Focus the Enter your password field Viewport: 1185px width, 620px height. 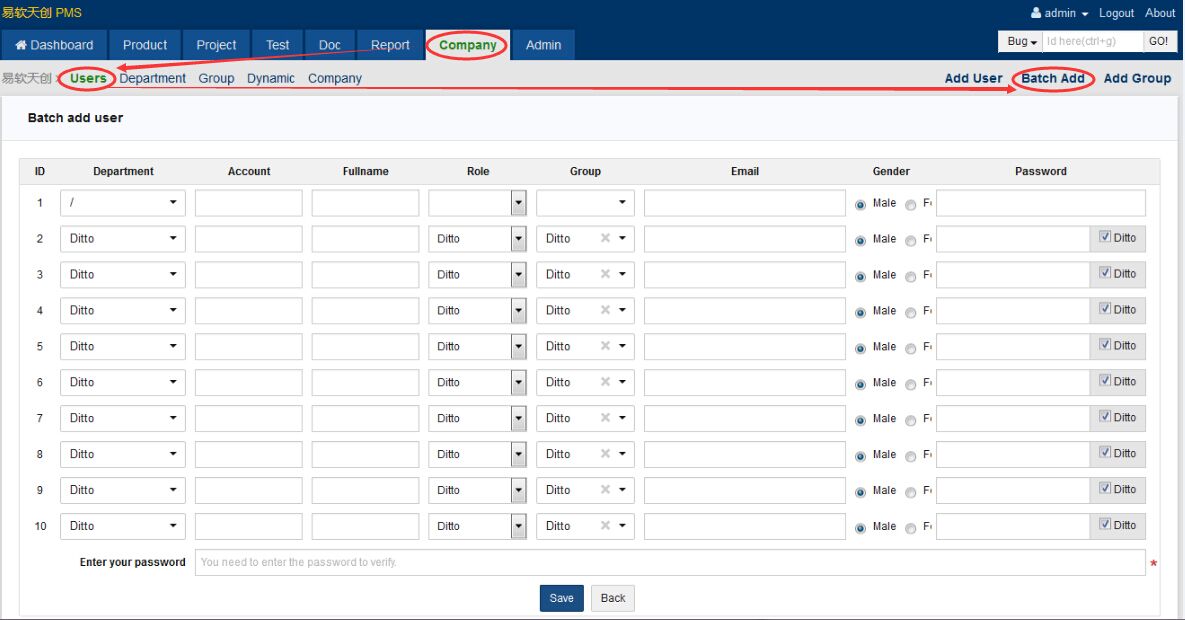coord(670,563)
